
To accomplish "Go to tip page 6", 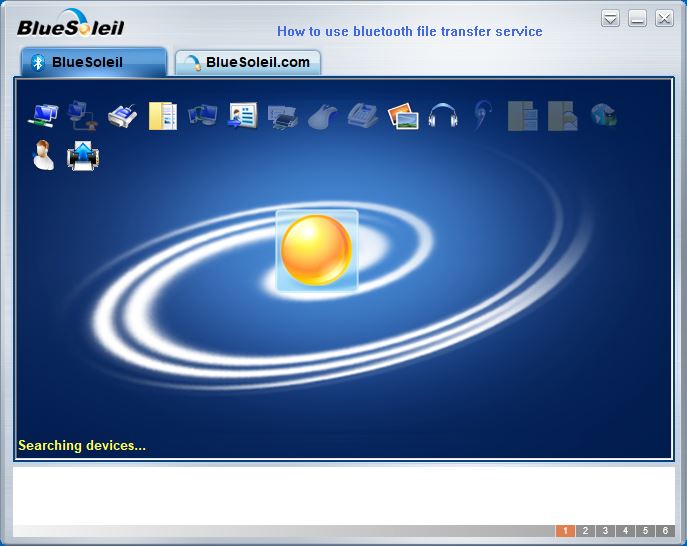I will coord(666,531).
